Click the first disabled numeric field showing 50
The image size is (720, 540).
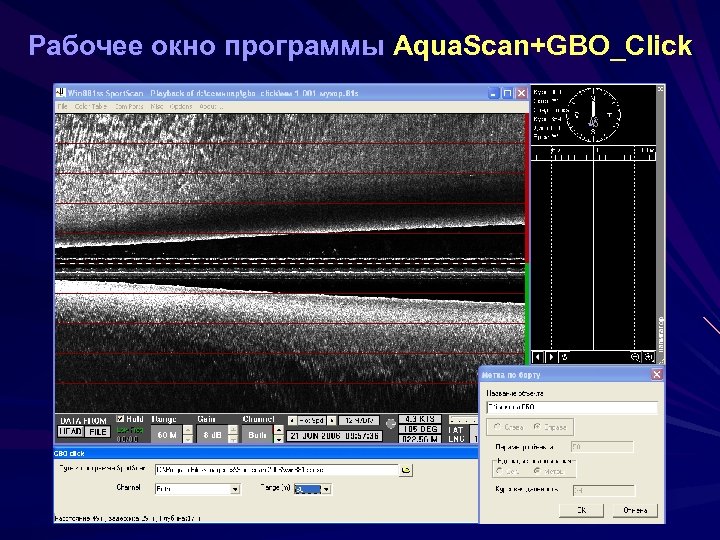click(x=602, y=447)
